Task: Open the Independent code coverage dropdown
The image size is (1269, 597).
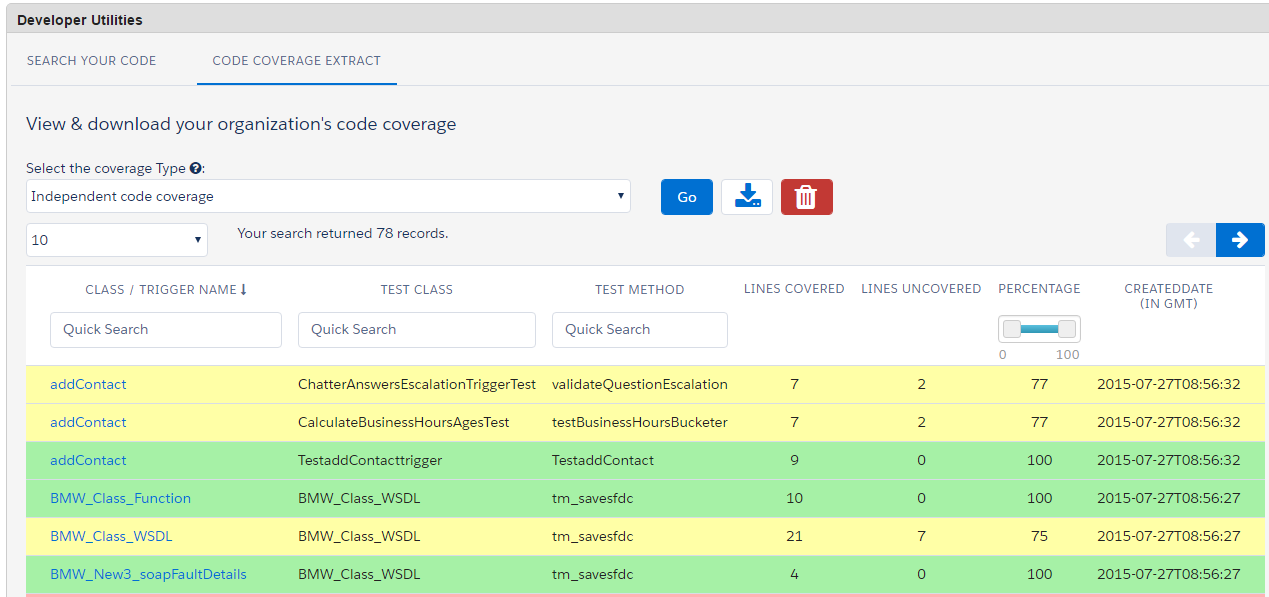Action: (328, 196)
